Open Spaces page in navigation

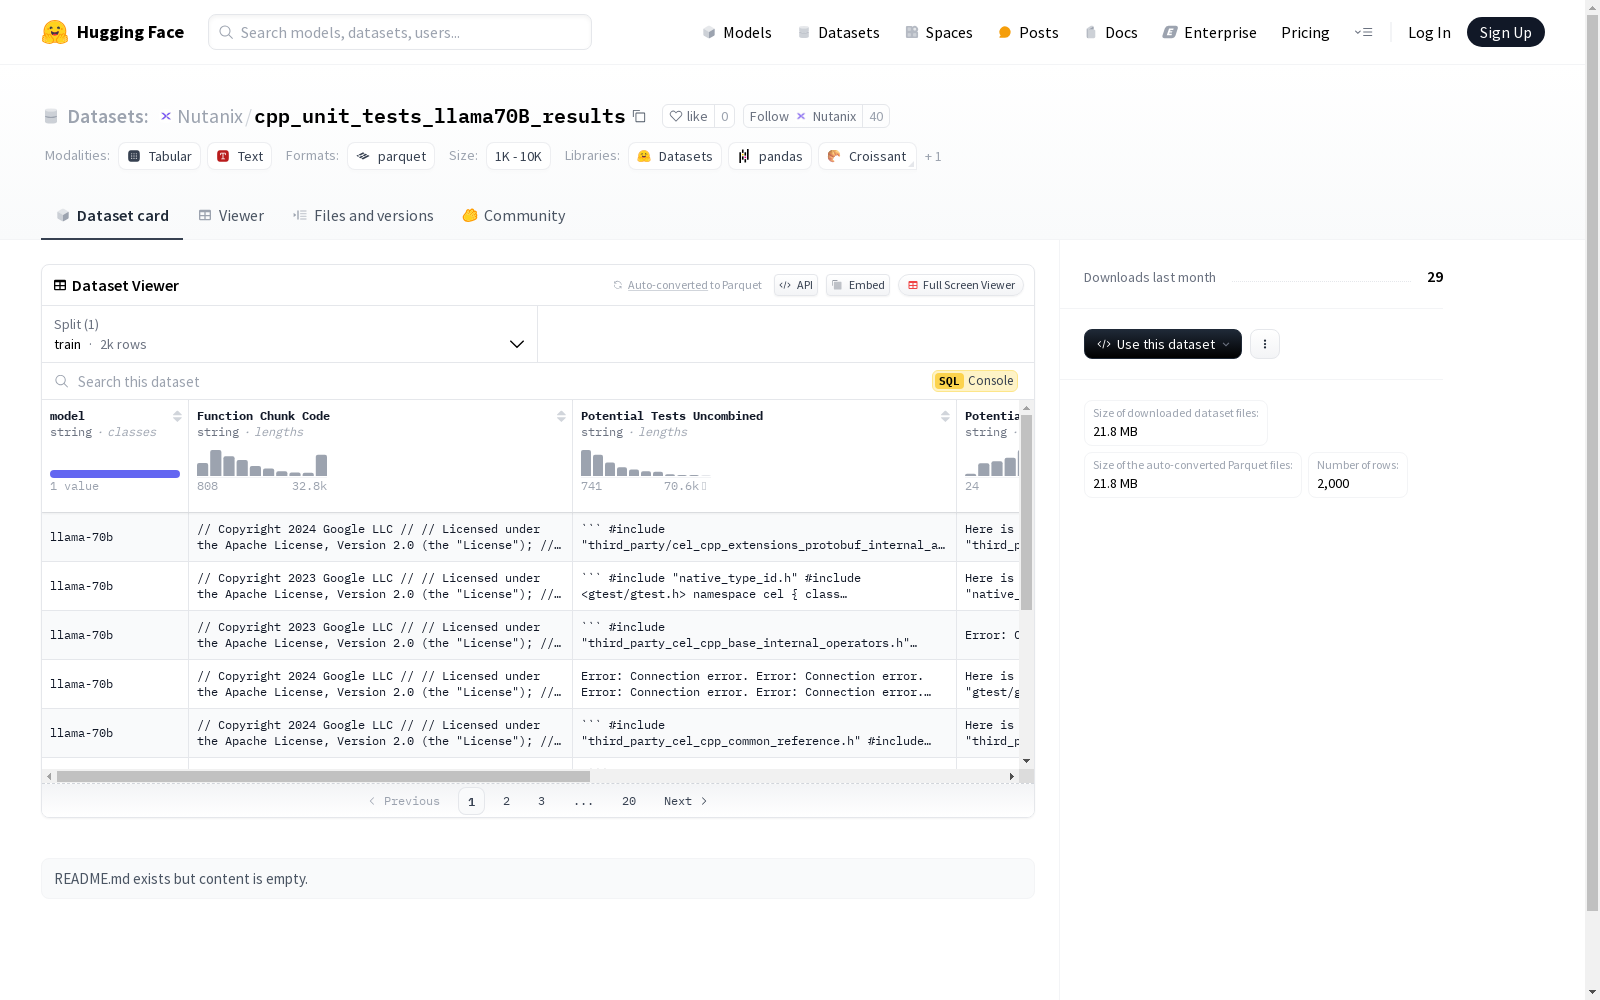pos(938,32)
